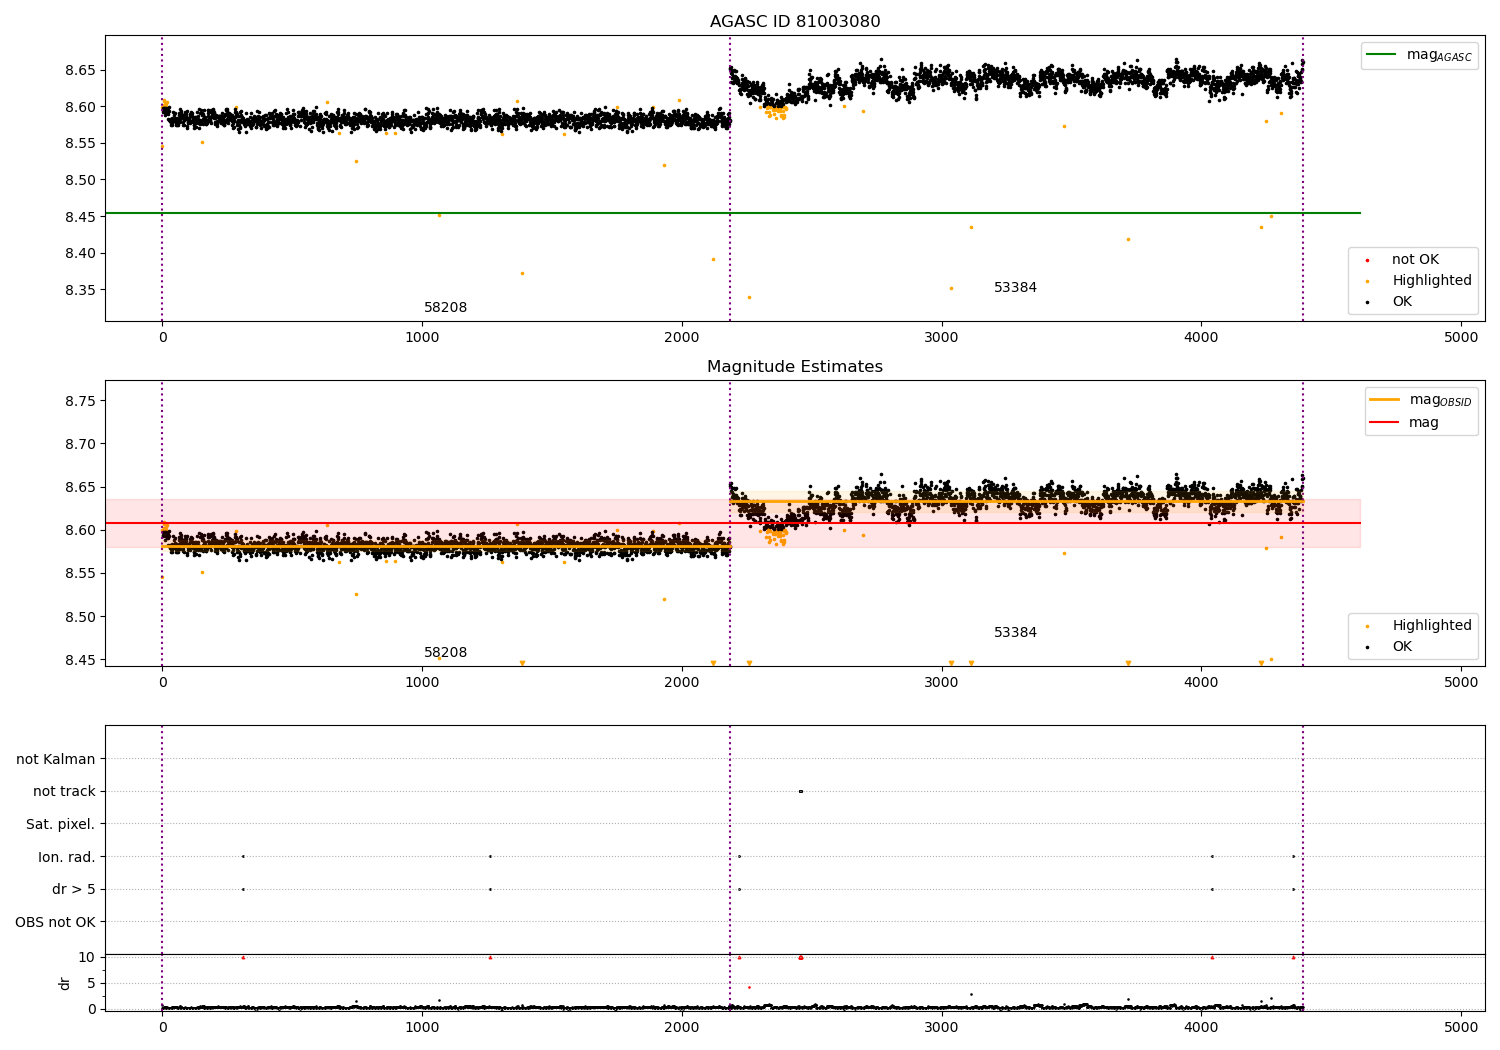Image resolution: width=1500 pixels, height=1050 pixels.
Task: Click the '8.70' y-tick in the middle plot
Action: click(79, 445)
